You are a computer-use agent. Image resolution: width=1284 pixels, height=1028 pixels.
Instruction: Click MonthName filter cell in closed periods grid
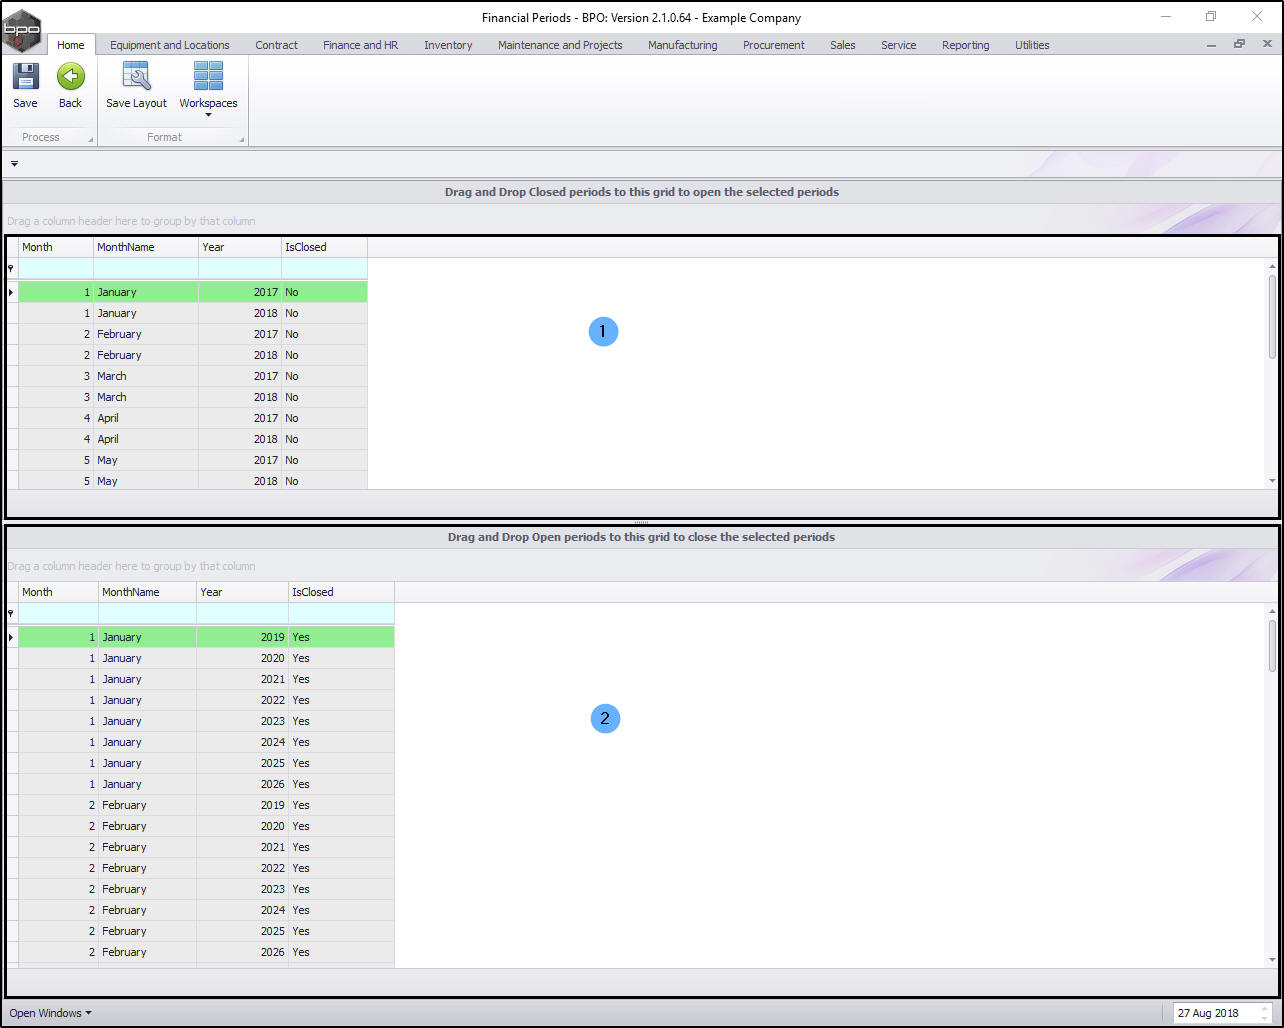point(147,614)
